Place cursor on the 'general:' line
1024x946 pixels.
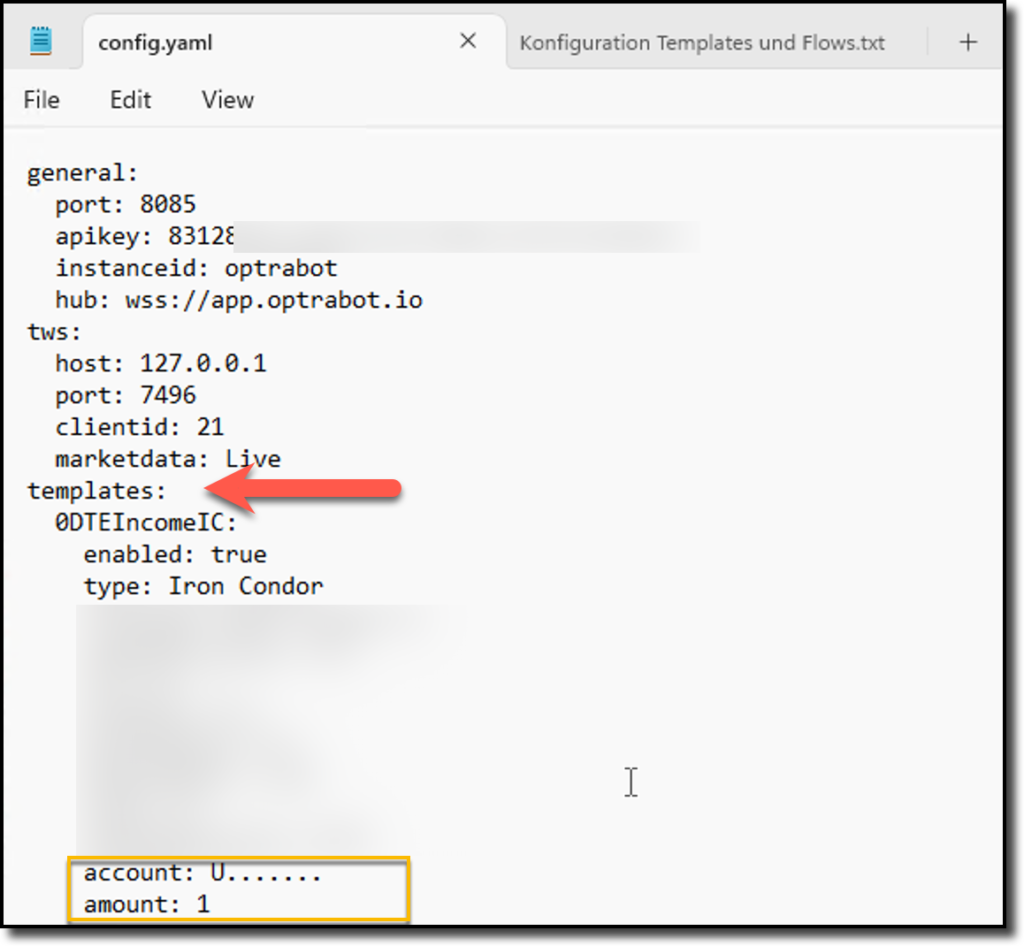[x=82, y=173]
